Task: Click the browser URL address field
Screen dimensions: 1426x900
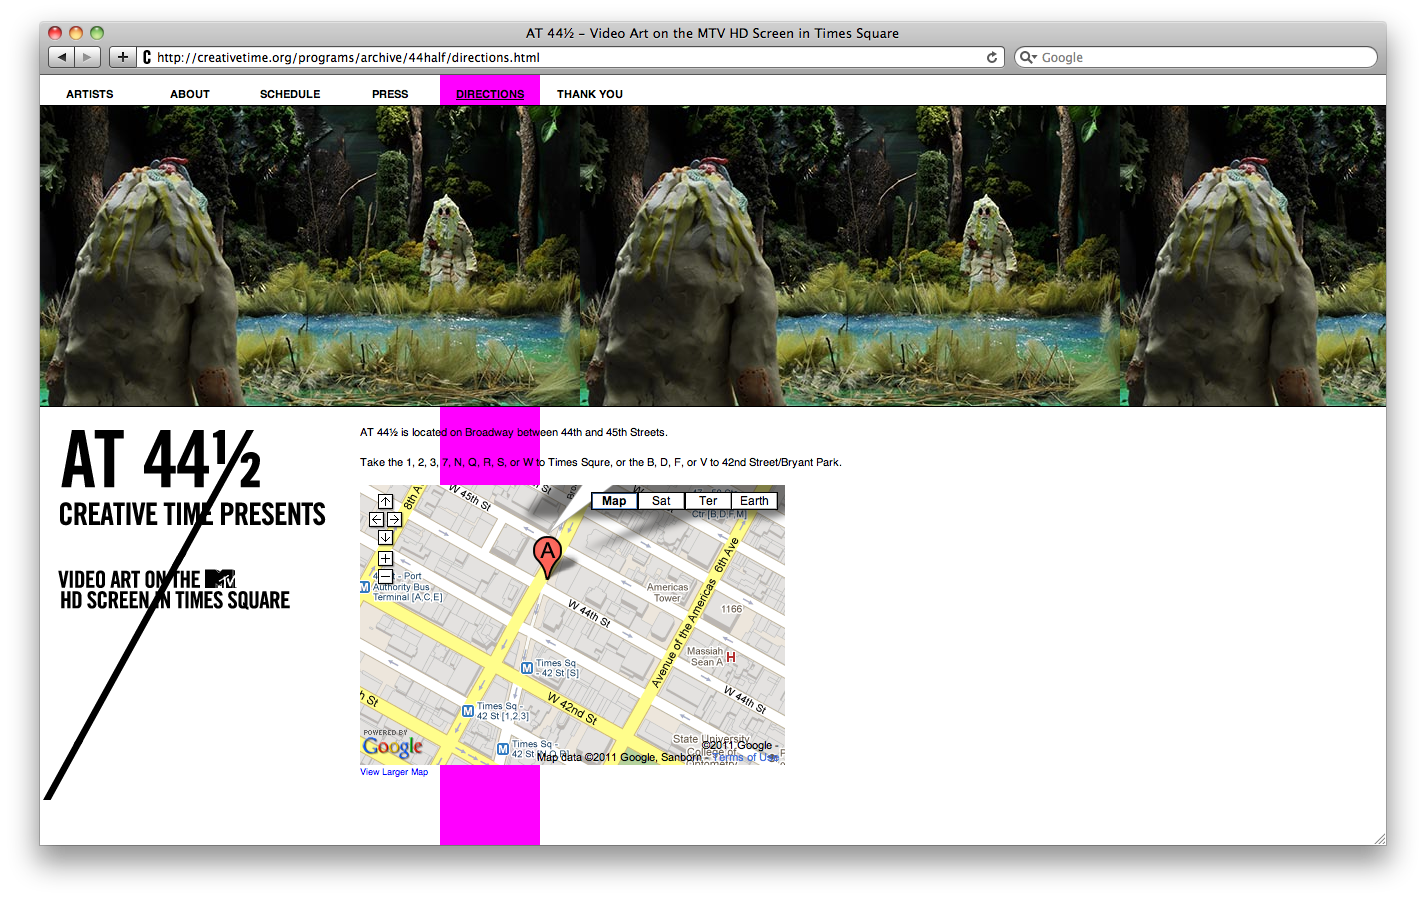Action: 560,58
